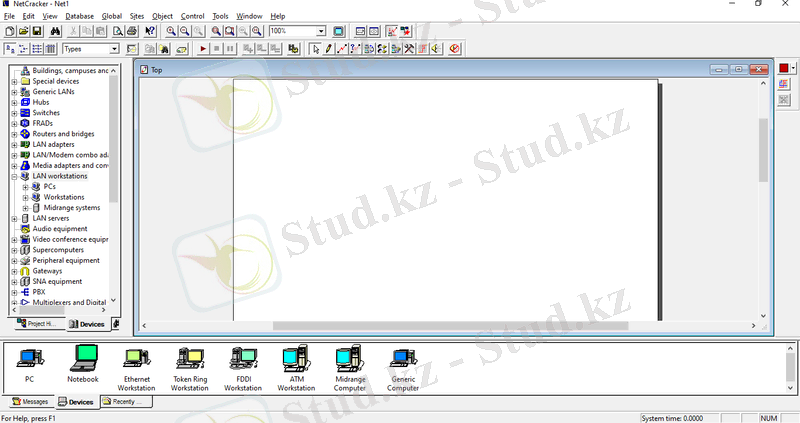Click the device tree scroll-down arrow

pos(113,301)
